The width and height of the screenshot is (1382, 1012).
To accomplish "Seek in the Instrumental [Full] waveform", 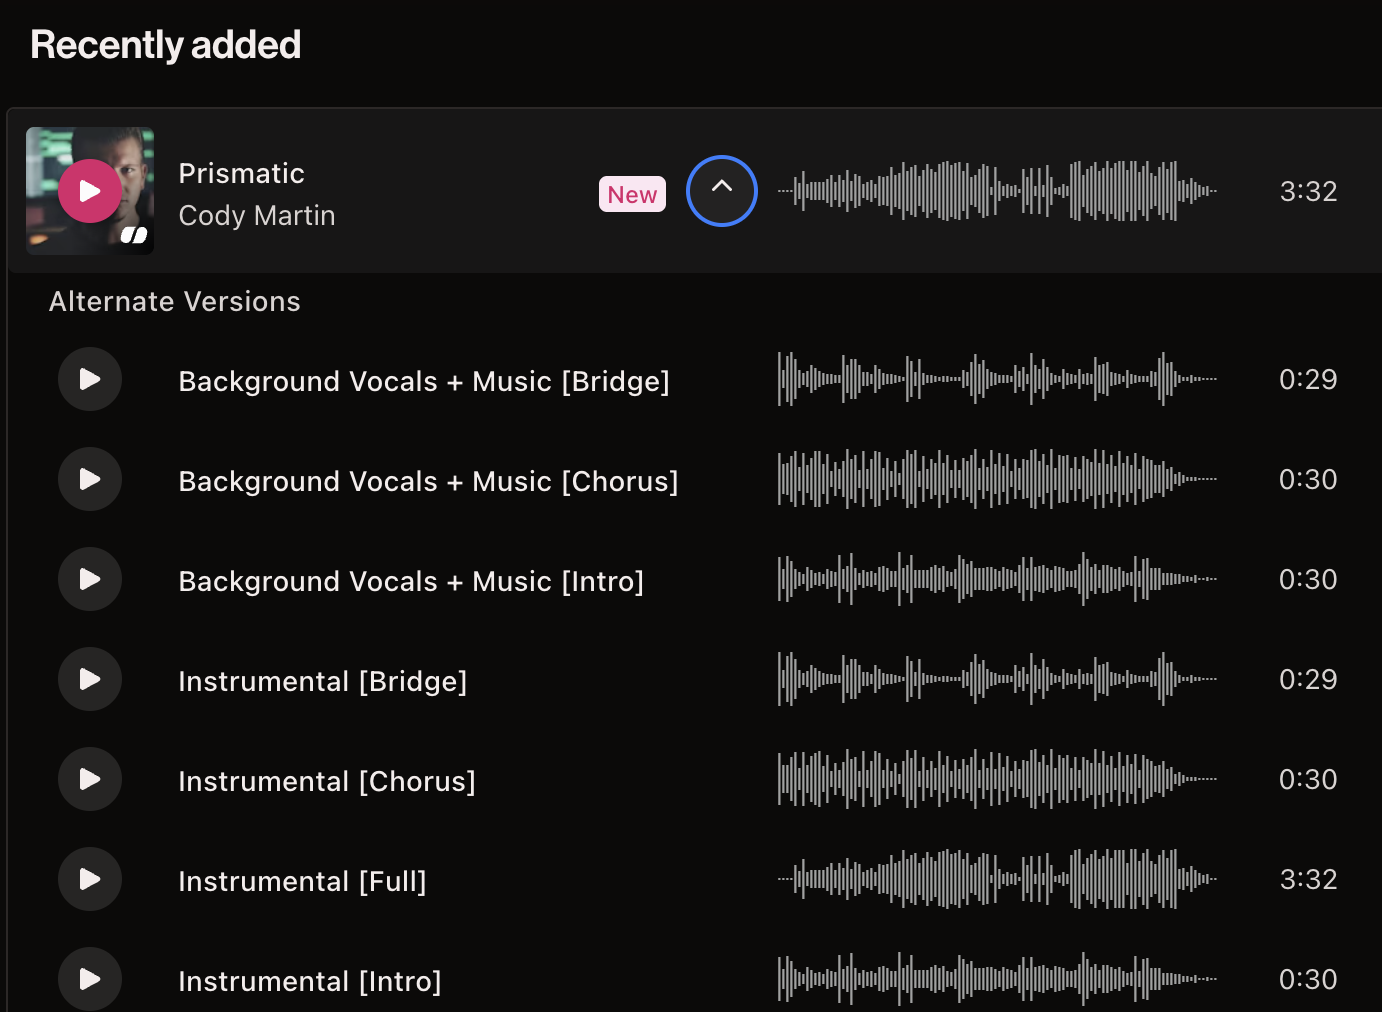I will [x=997, y=879].
